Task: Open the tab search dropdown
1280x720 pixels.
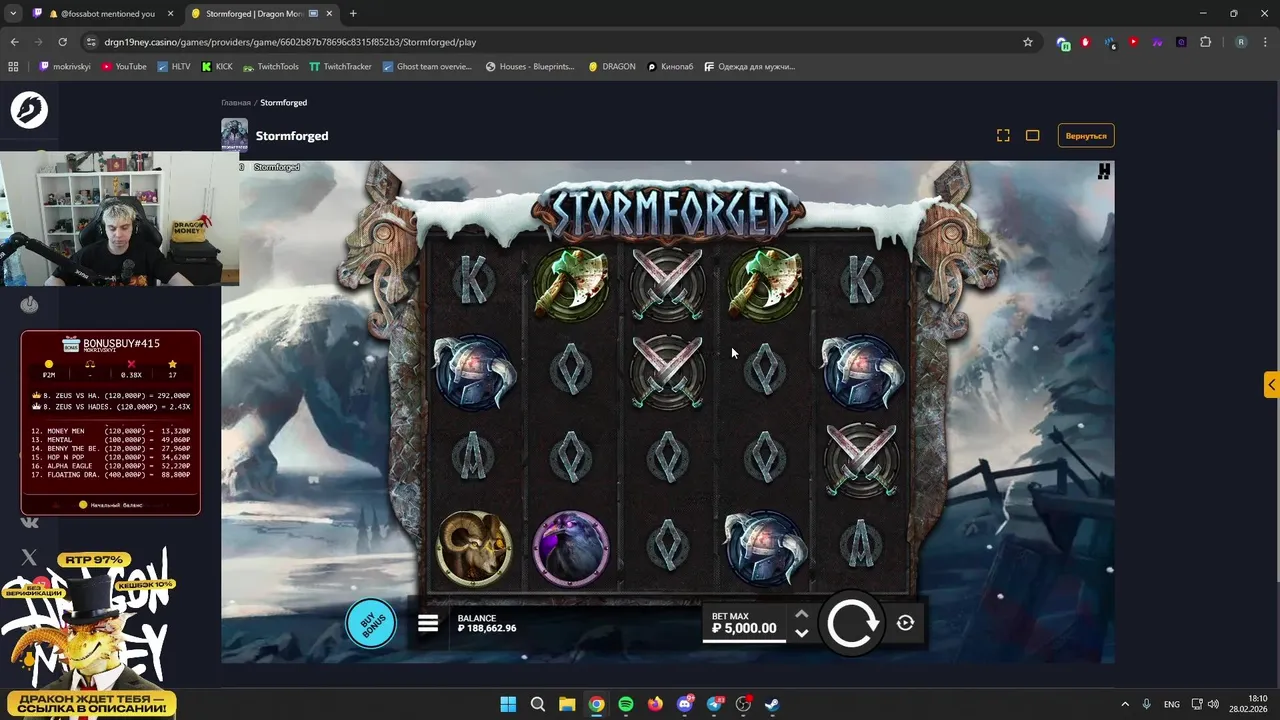Action: tap(13, 14)
